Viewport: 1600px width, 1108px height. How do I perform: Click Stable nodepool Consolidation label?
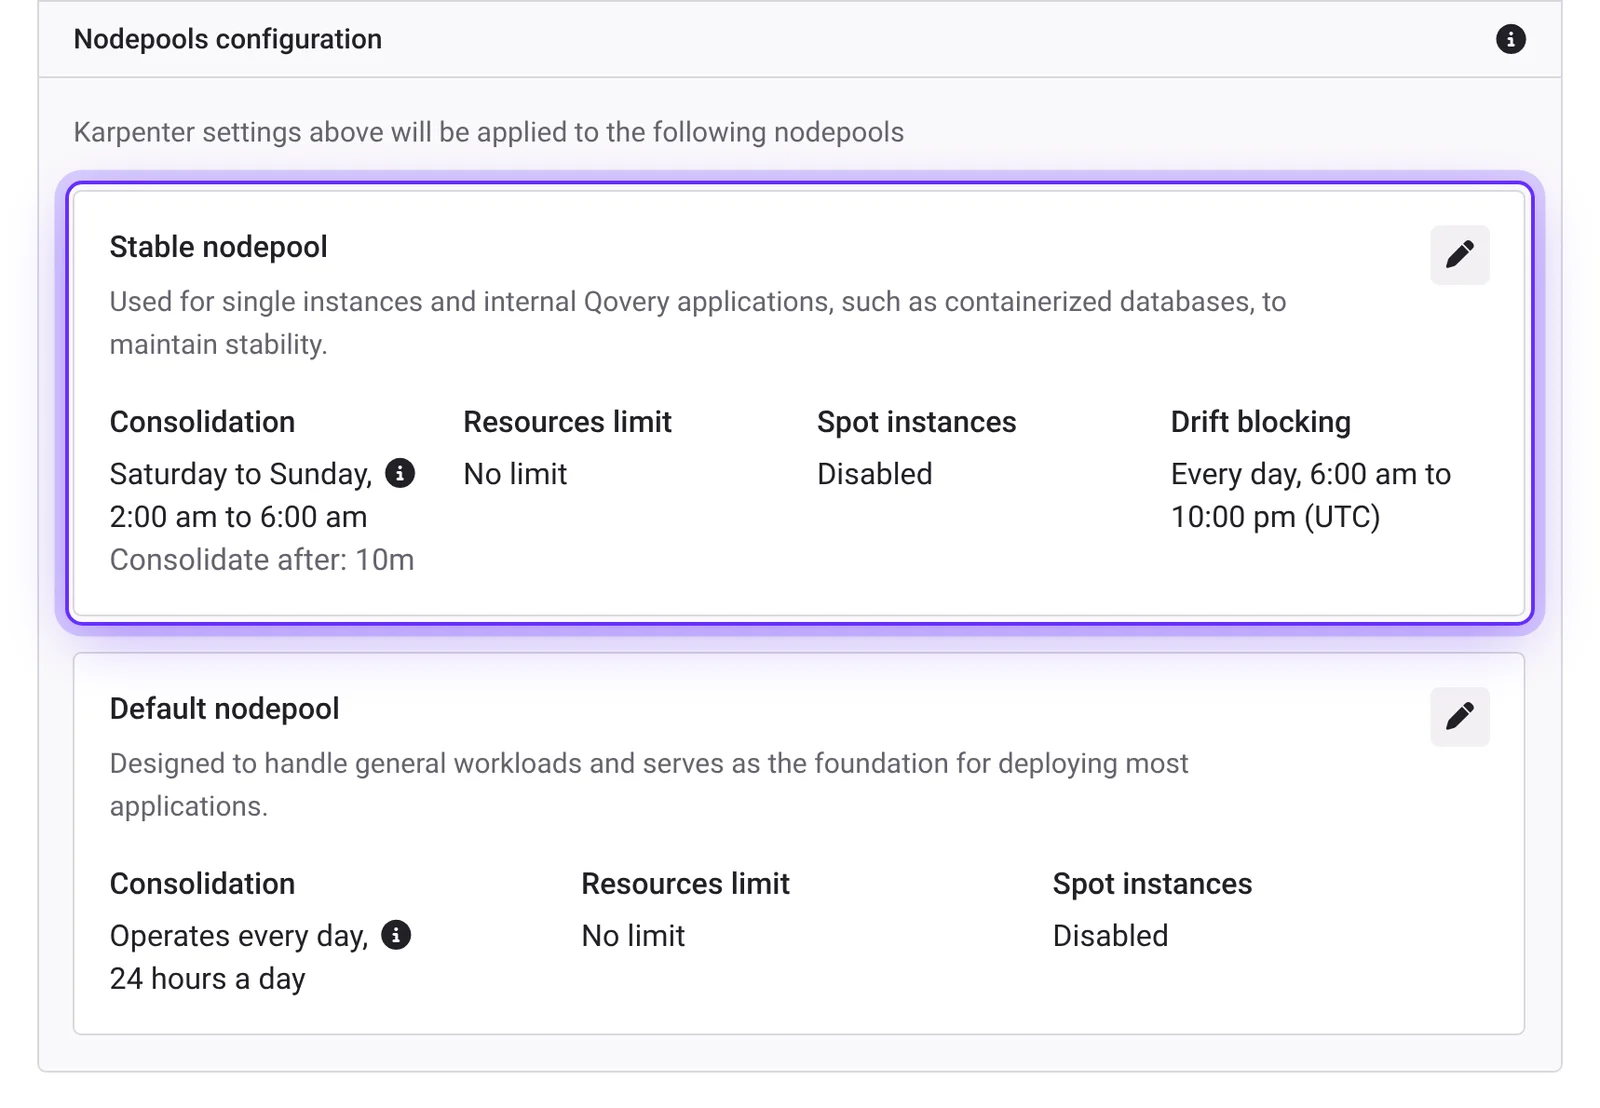(202, 422)
